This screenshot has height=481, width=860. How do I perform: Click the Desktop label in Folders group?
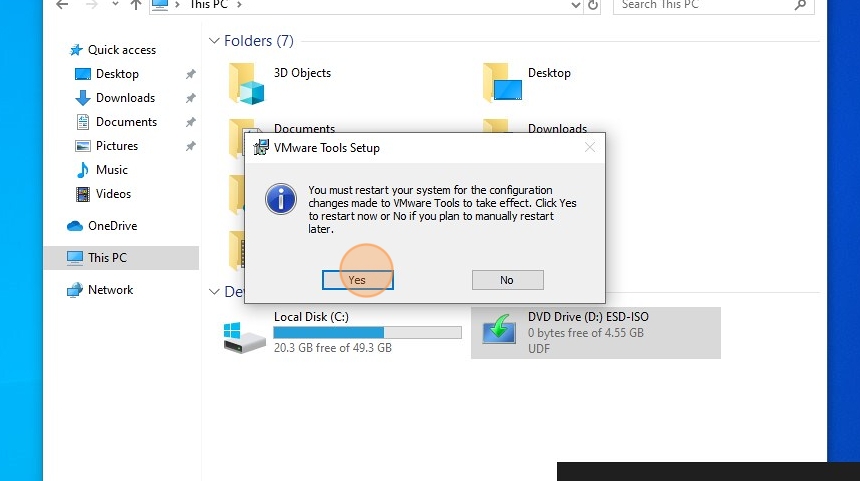click(549, 73)
